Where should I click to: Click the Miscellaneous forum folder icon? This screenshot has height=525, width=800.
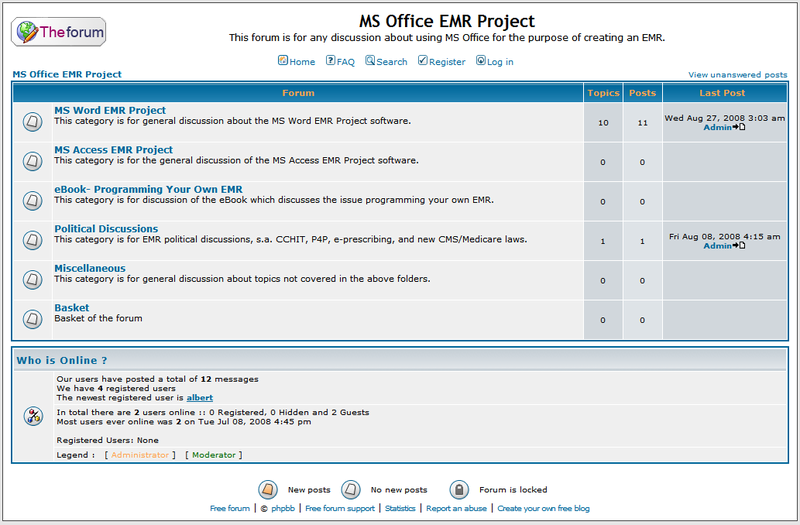pyautogui.click(x=33, y=280)
